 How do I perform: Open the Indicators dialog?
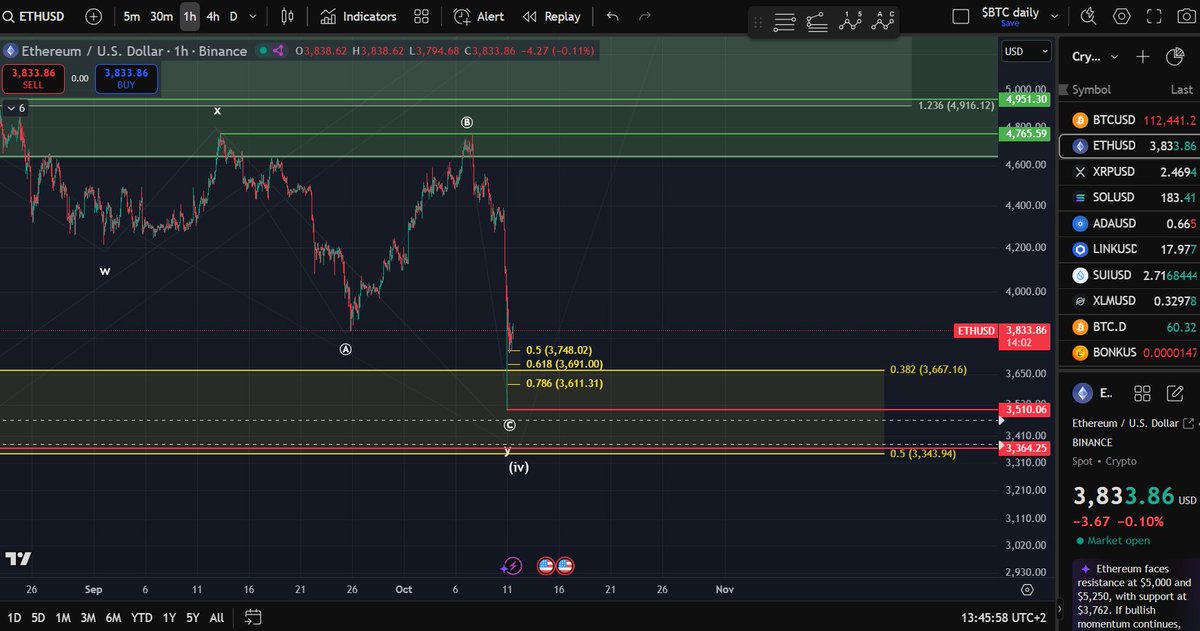click(x=358, y=16)
